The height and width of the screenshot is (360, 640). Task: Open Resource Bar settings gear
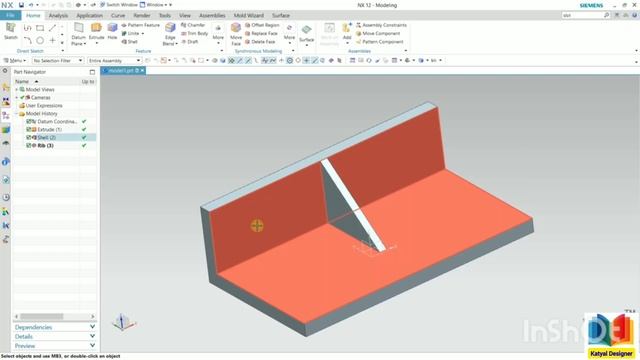(5, 71)
